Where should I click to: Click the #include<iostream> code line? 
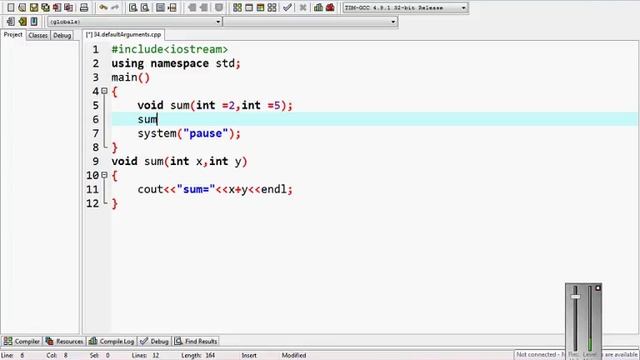click(x=170, y=49)
